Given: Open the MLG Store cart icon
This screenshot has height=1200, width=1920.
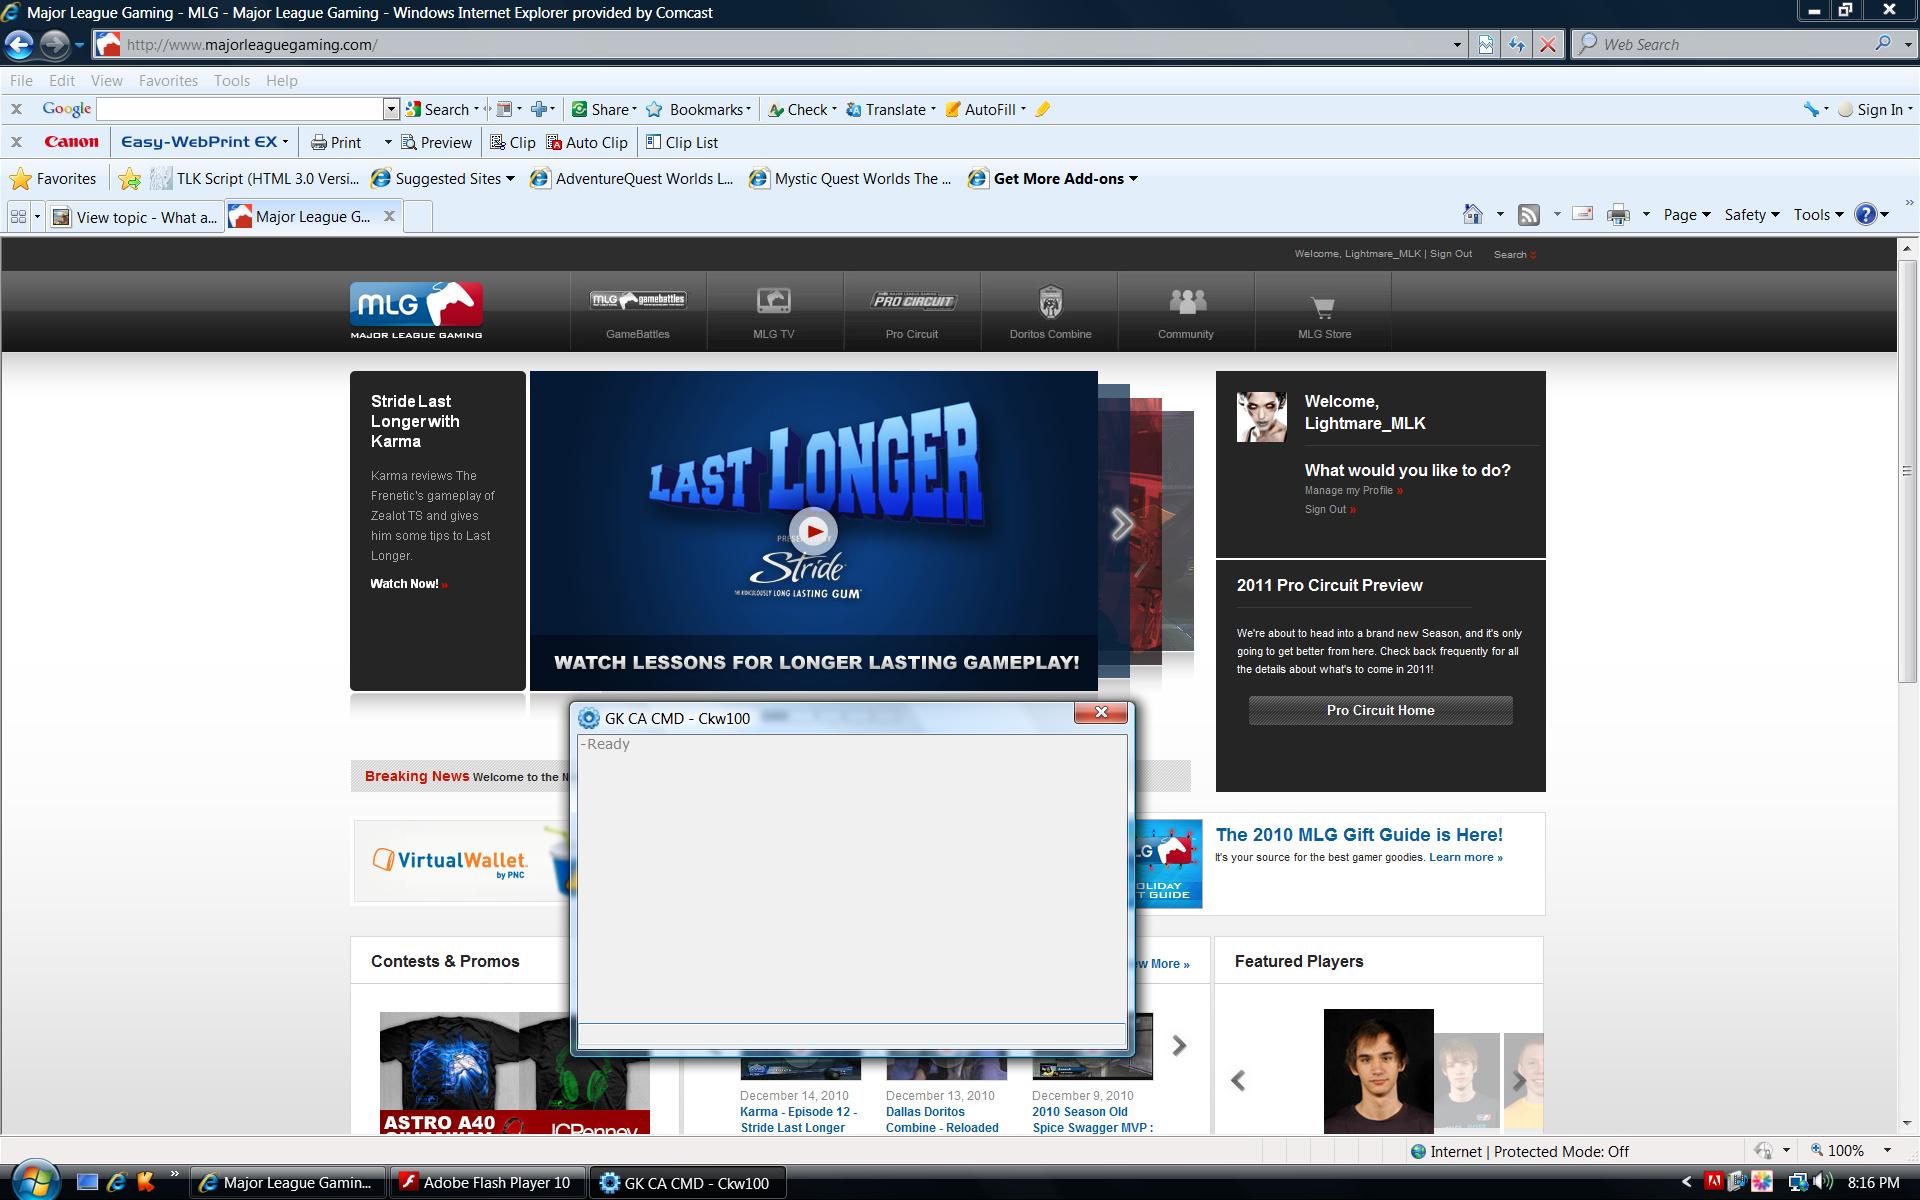Looking at the screenshot, I should click(1323, 305).
